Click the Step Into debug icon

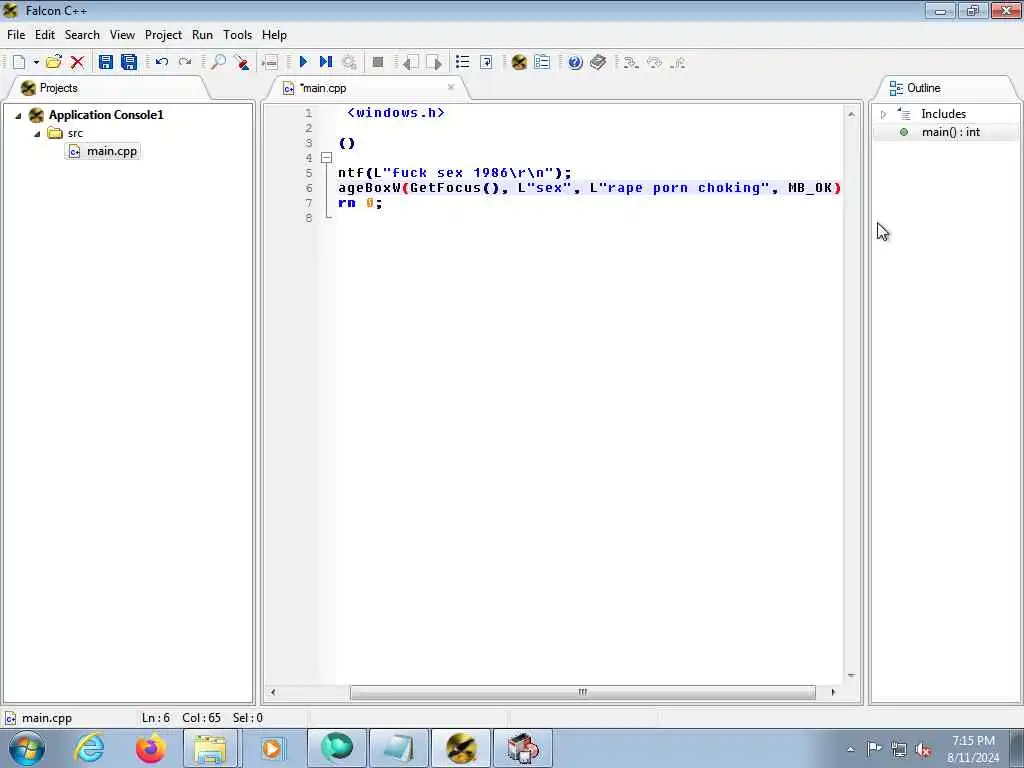631,62
